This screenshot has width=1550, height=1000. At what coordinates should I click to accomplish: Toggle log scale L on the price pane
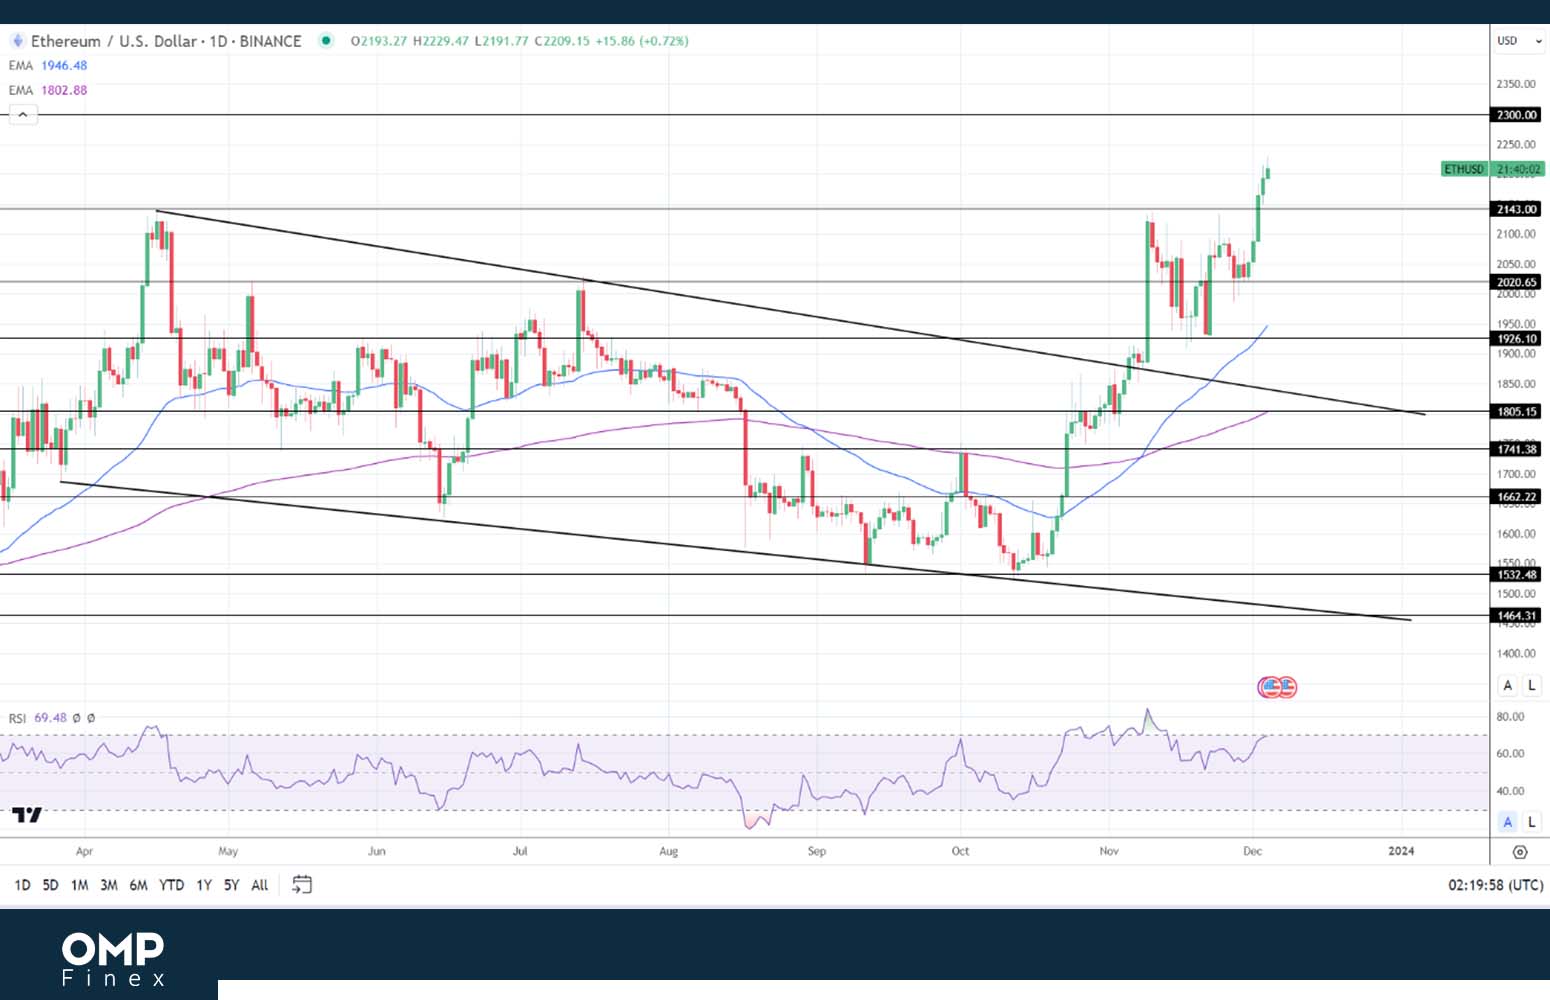[x=1532, y=685]
